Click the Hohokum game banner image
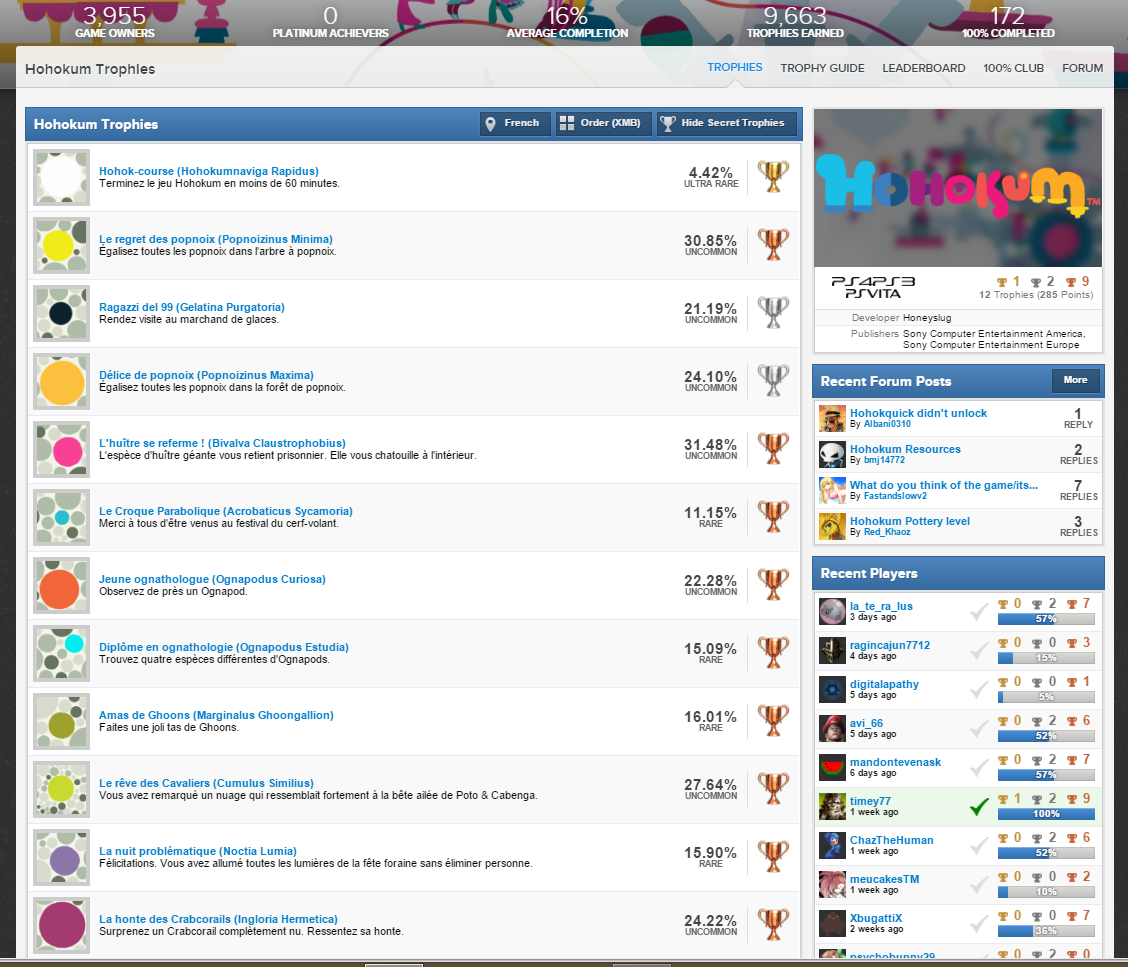 (x=958, y=188)
